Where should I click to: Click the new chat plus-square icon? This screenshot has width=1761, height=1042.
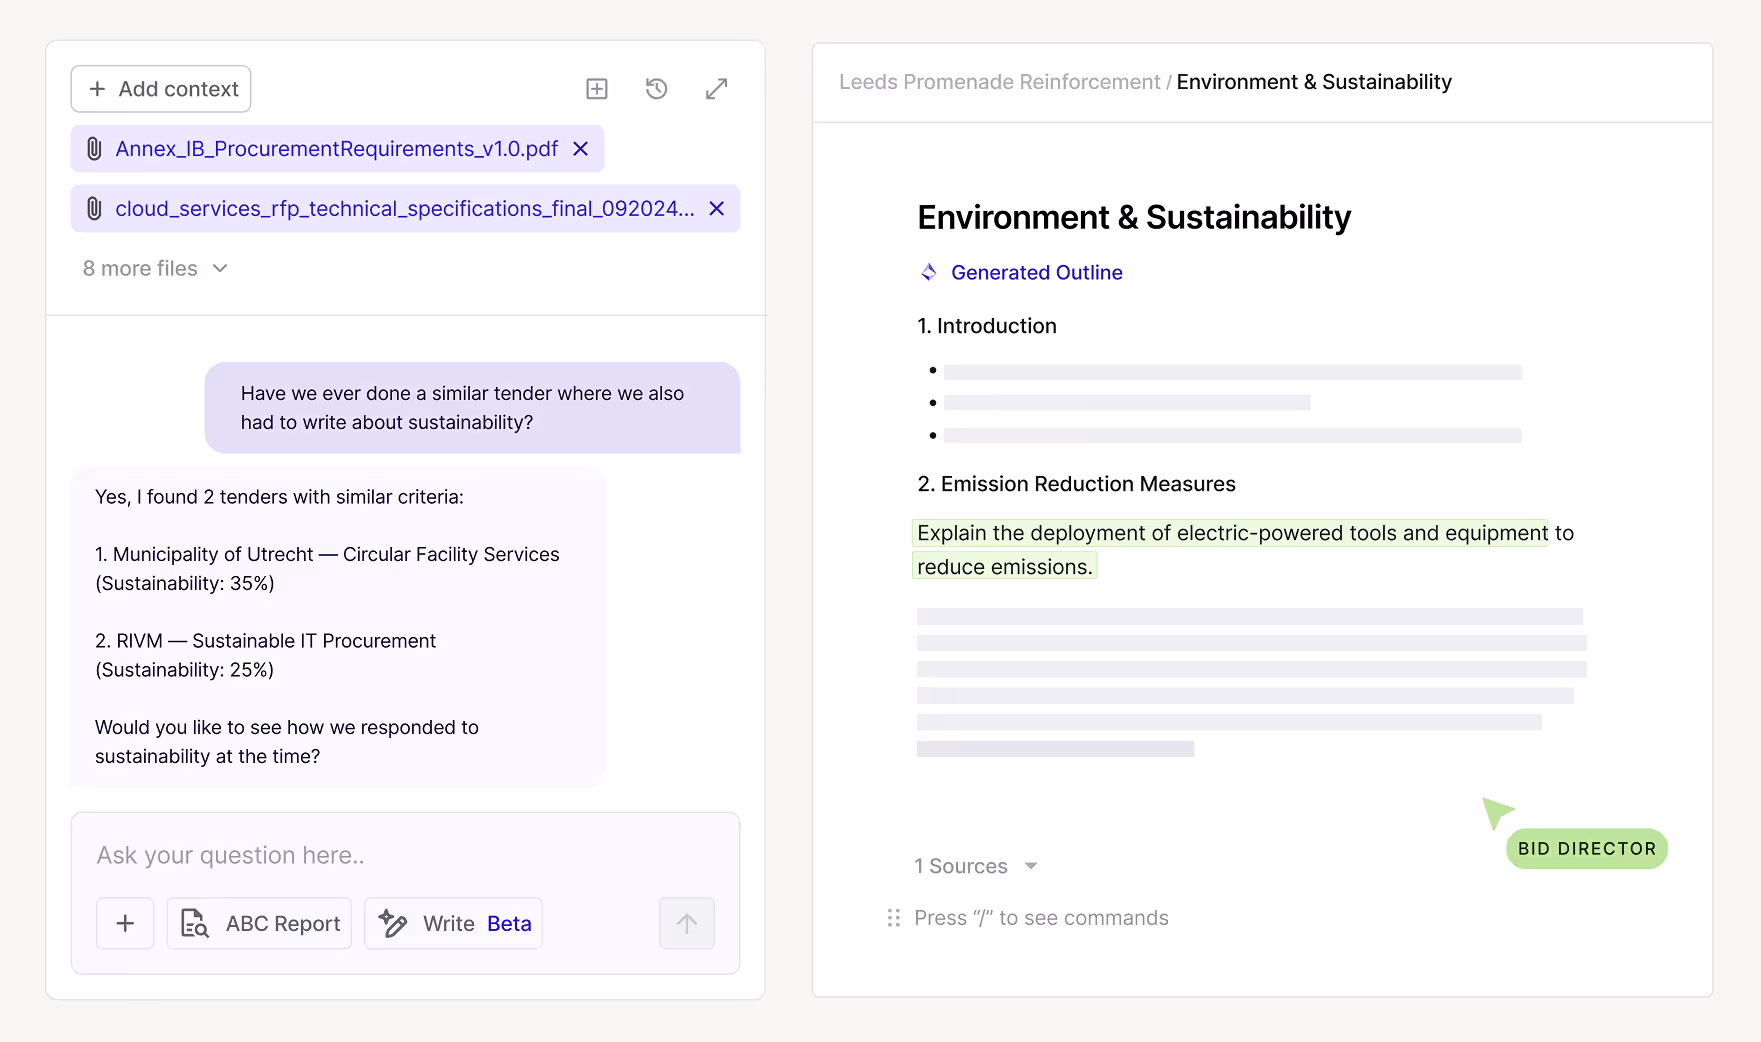(597, 89)
